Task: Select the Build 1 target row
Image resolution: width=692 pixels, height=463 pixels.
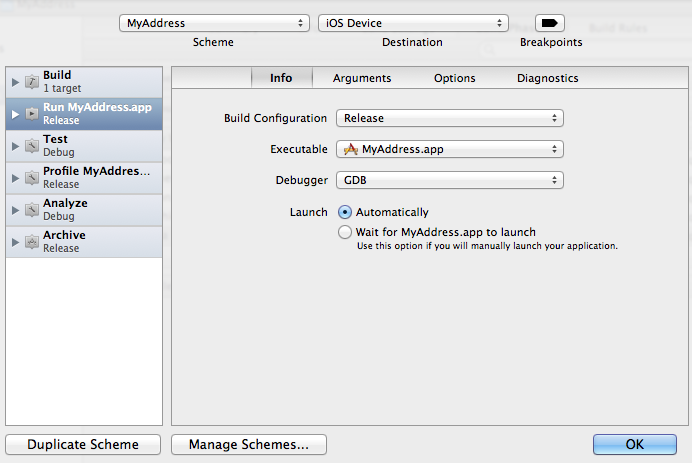Action: tap(84, 82)
